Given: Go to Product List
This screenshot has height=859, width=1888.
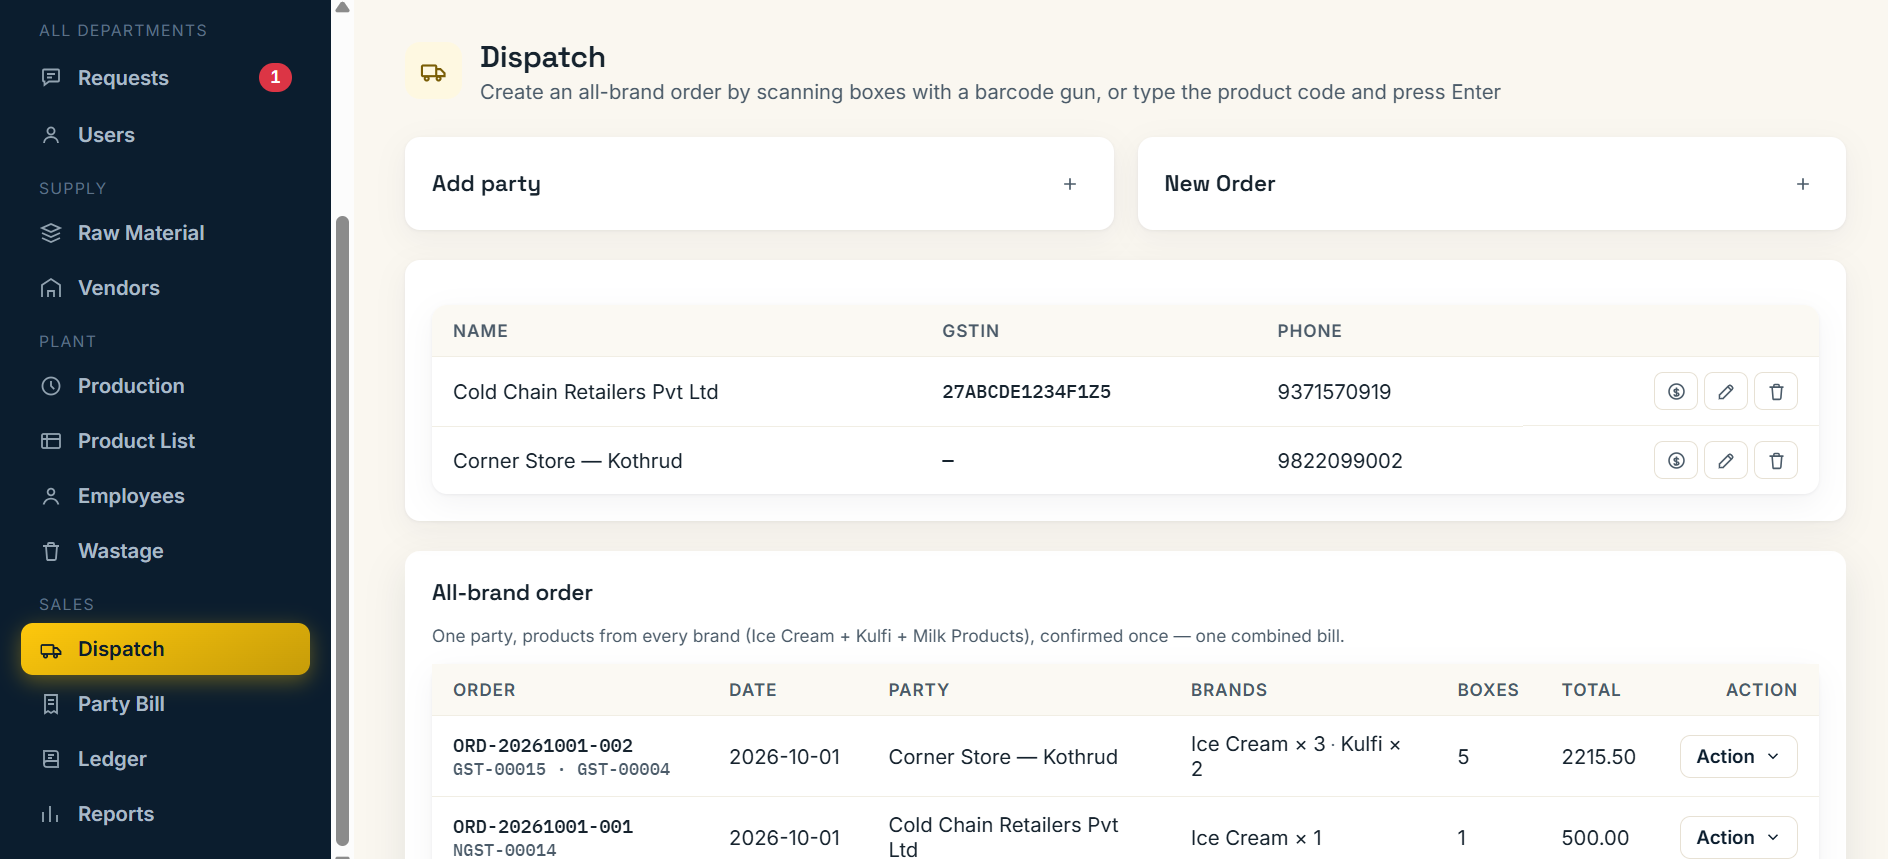Looking at the screenshot, I should 165,441.
